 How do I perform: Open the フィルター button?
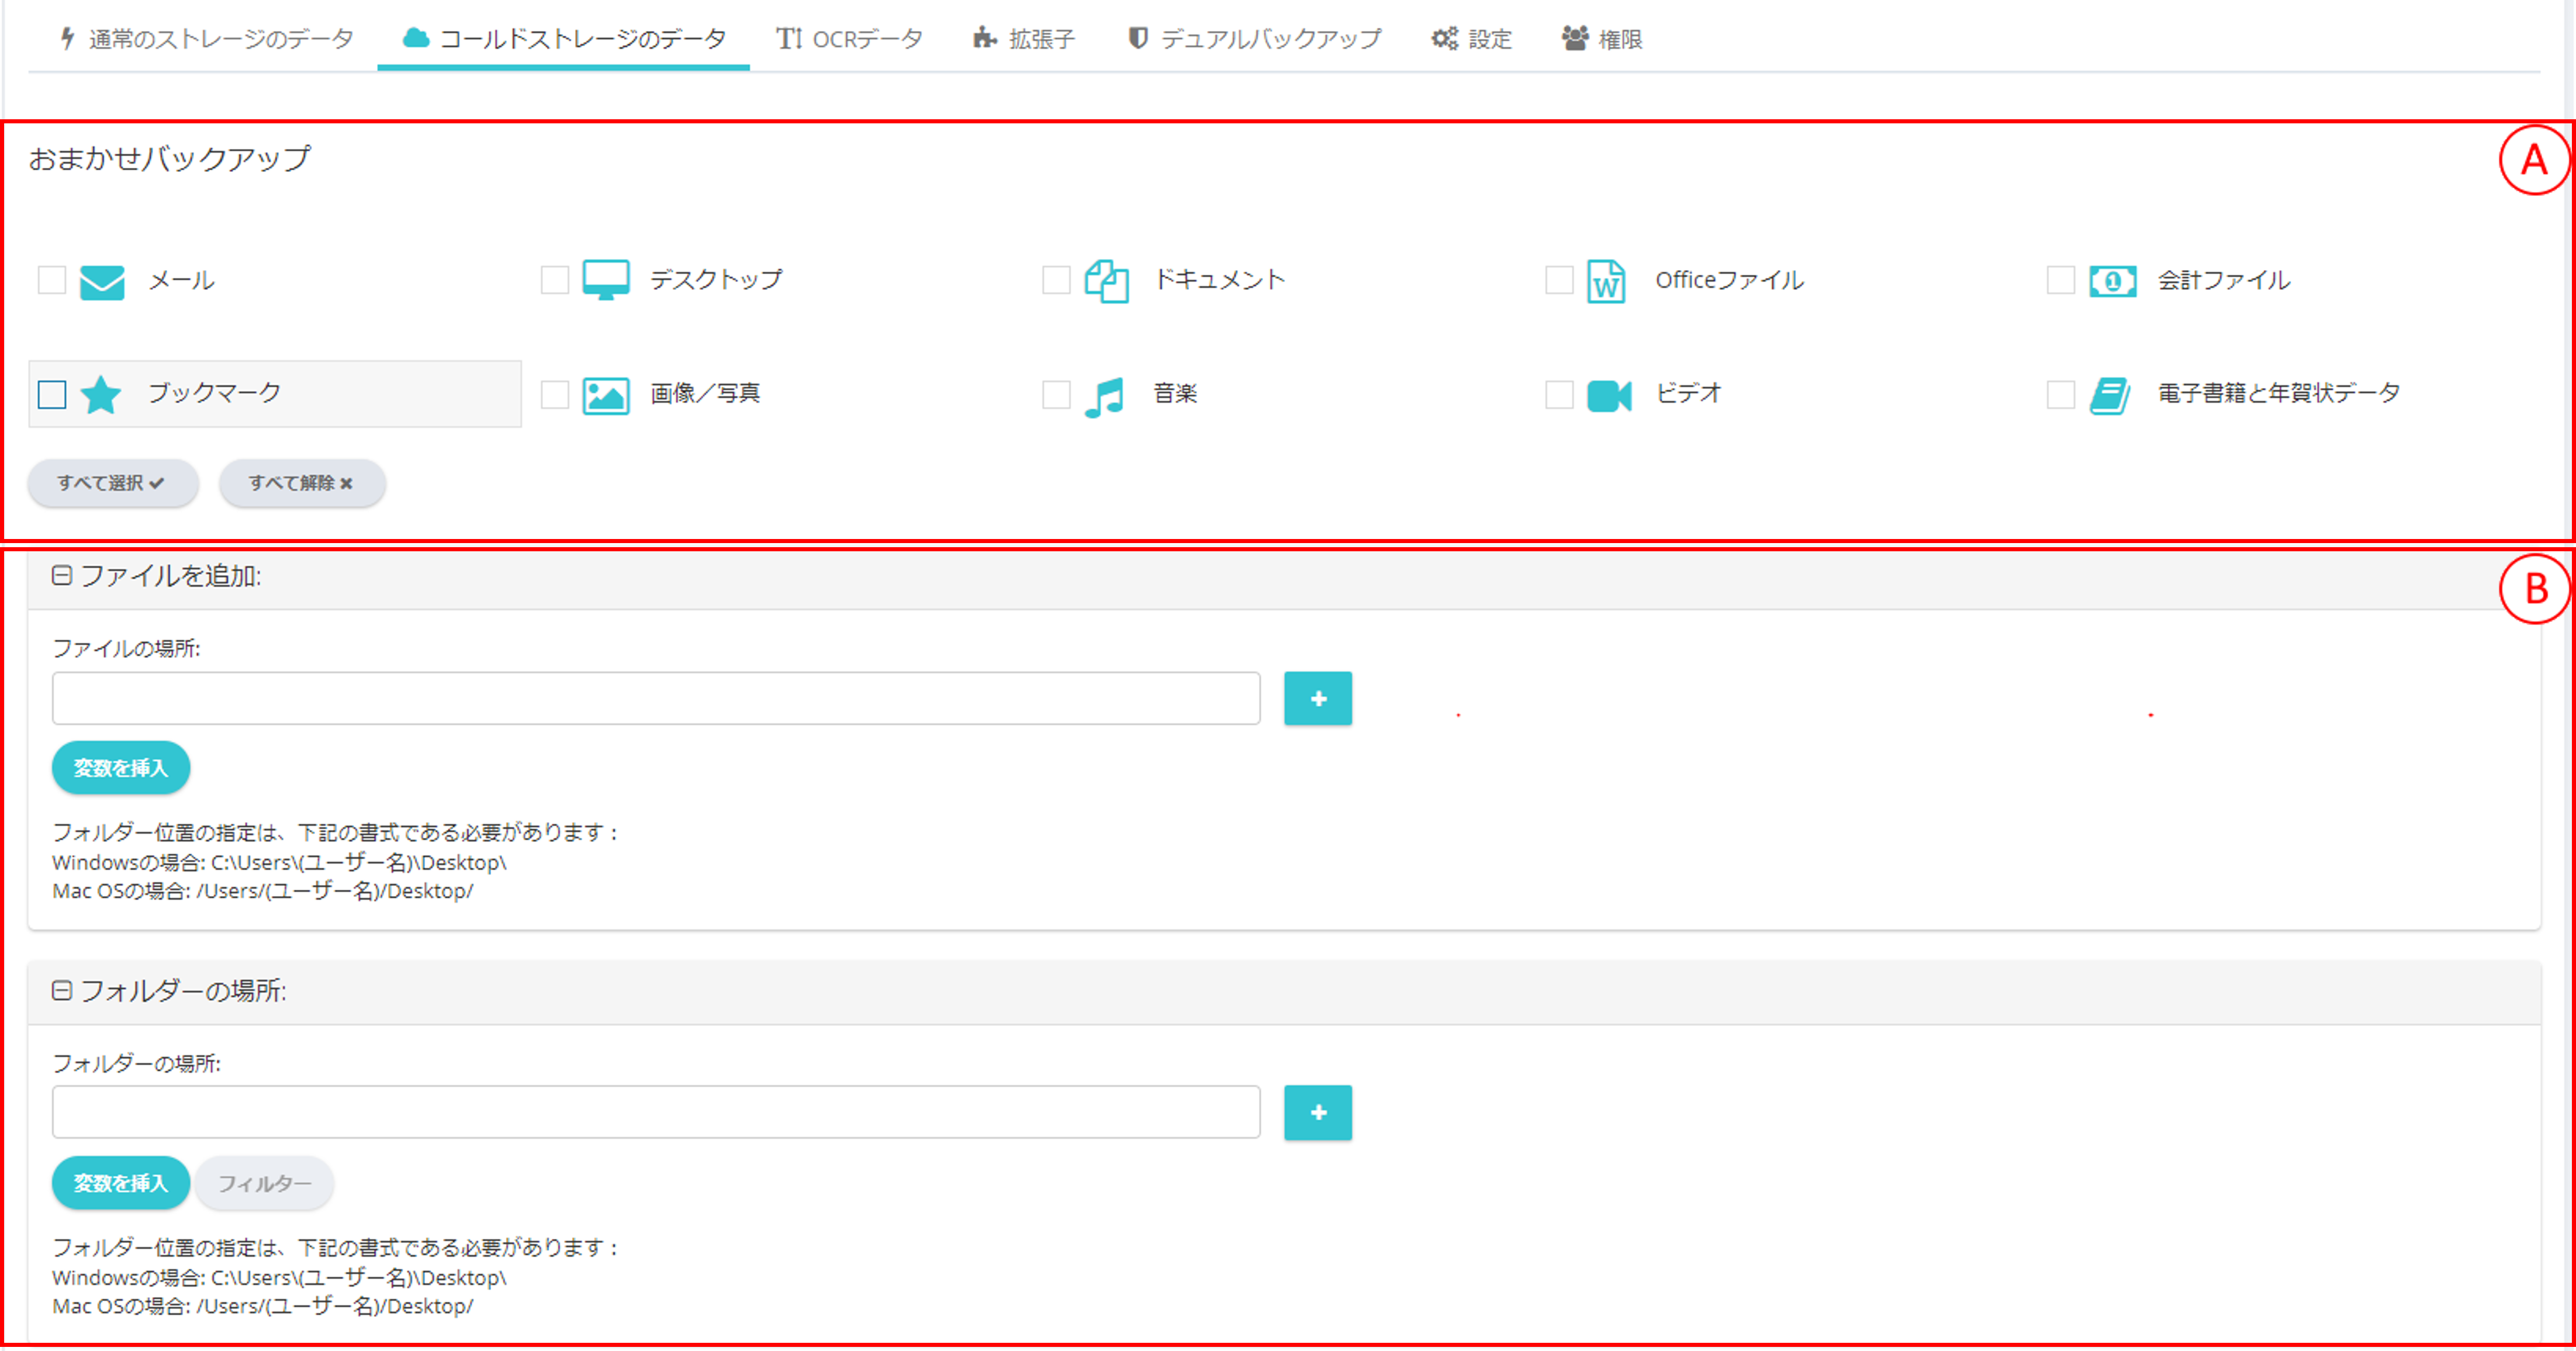click(x=265, y=1183)
